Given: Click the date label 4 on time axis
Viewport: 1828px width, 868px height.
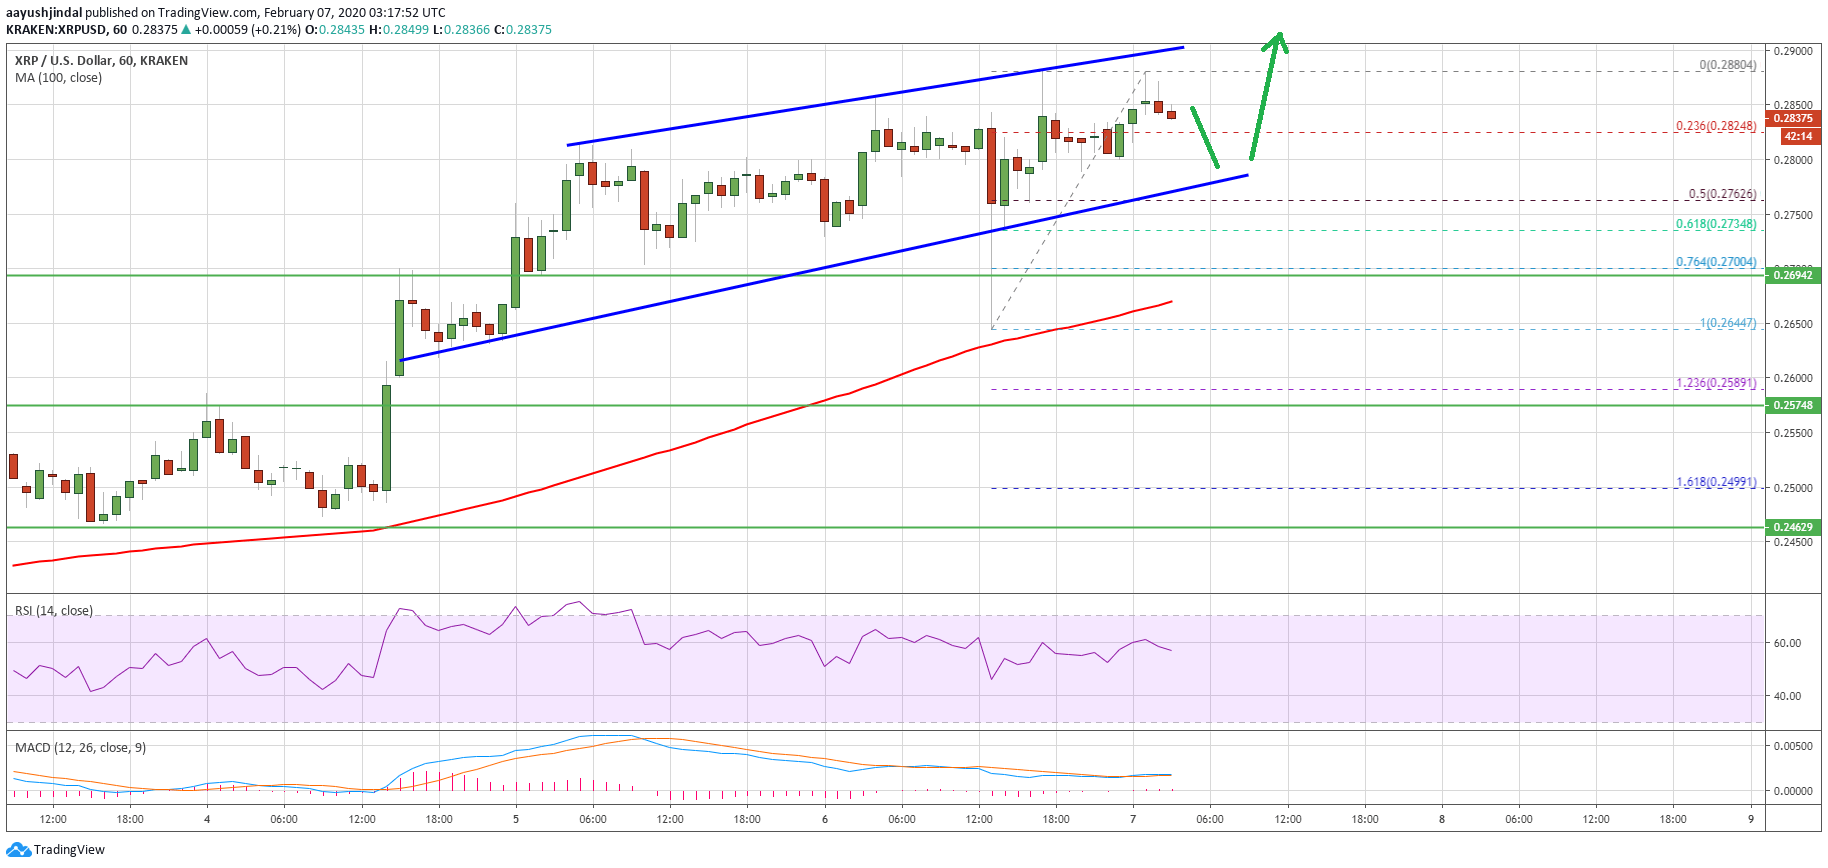Looking at the screenshot, I should click(207, 819).
